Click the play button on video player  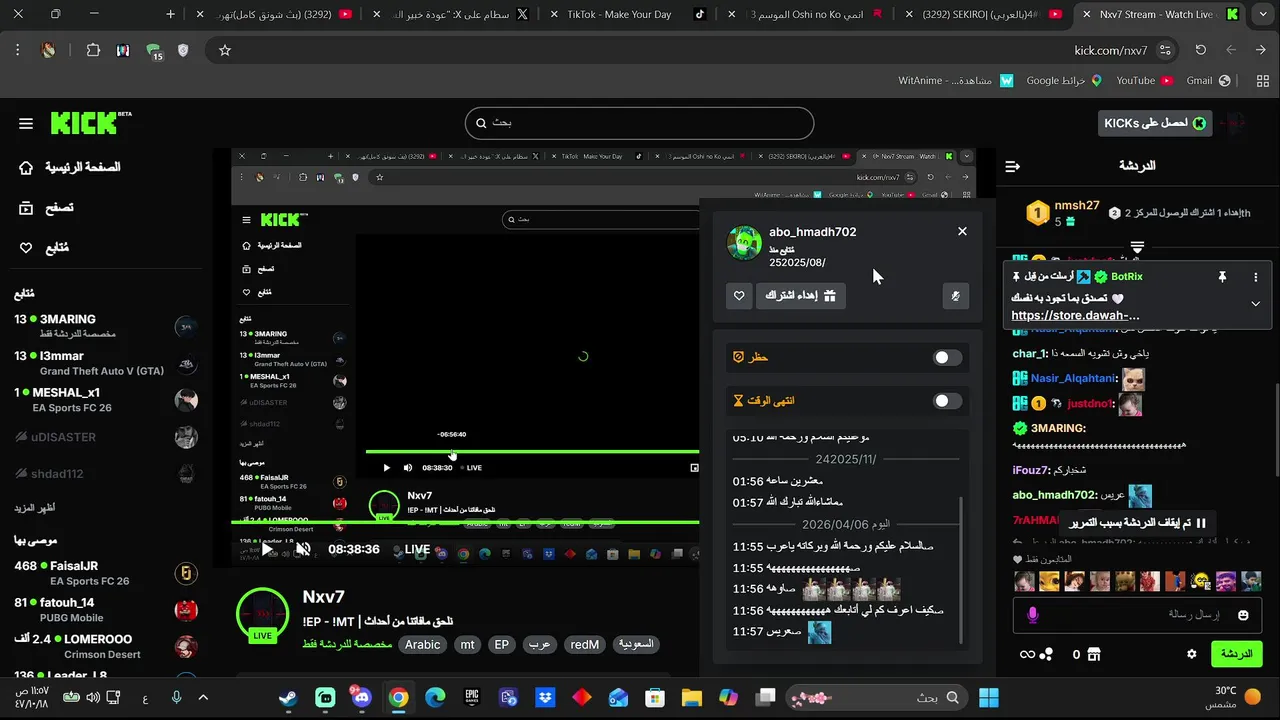click(266, 549)
